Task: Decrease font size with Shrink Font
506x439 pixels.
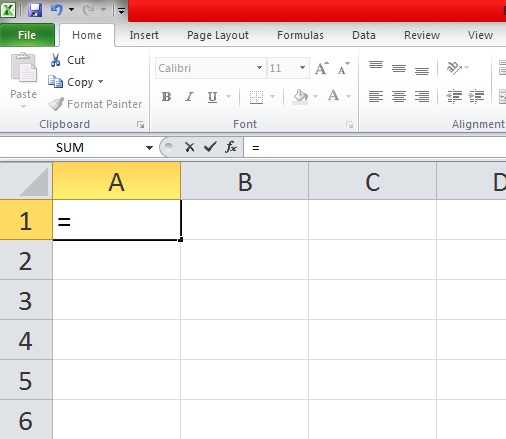Action: (344, 68)
